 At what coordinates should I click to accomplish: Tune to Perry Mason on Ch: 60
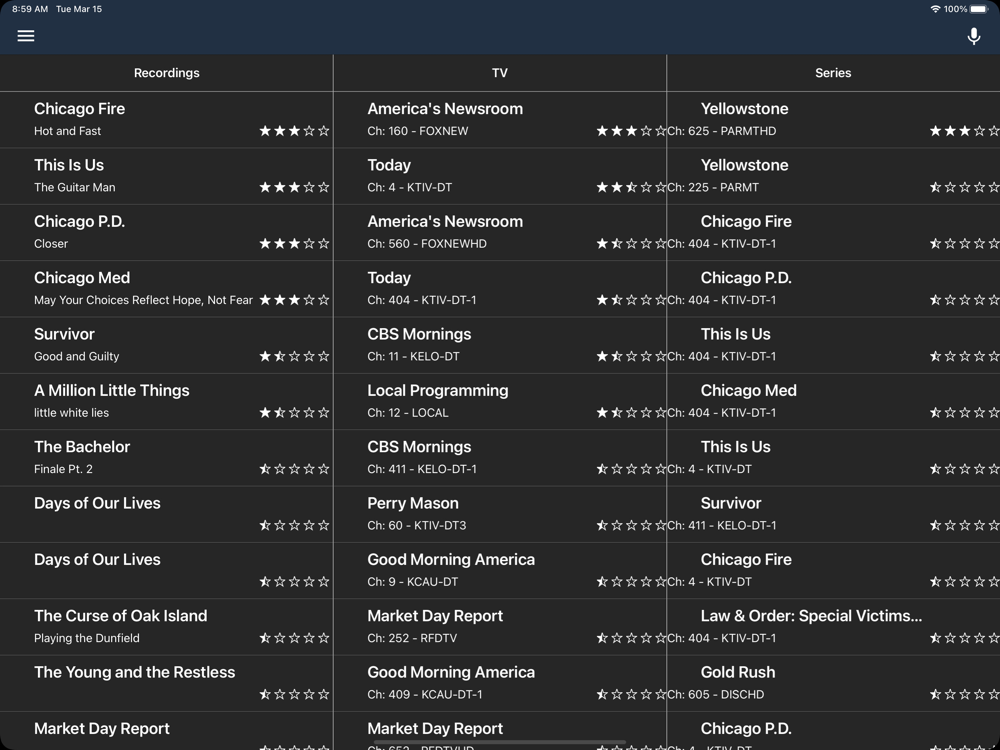[499, 514]
